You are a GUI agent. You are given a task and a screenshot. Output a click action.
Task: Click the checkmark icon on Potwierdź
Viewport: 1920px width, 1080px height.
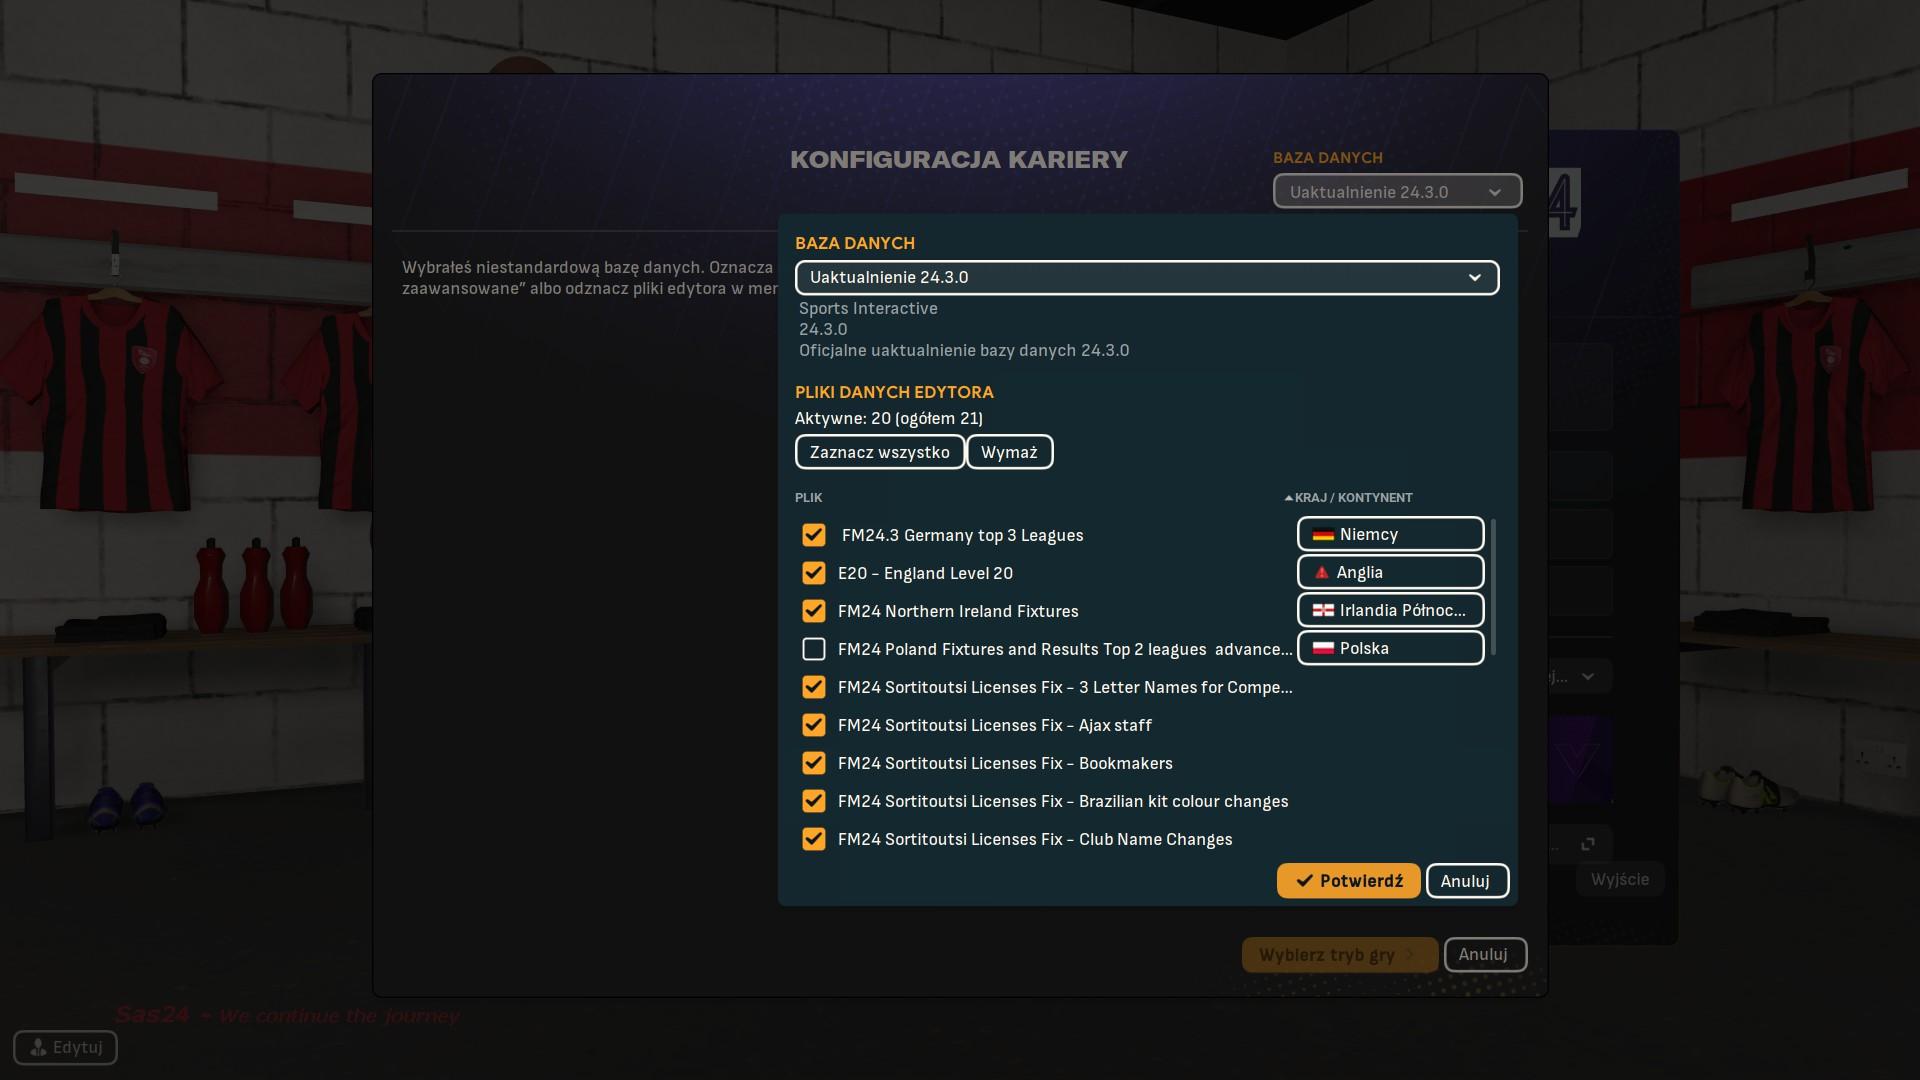1304,881
